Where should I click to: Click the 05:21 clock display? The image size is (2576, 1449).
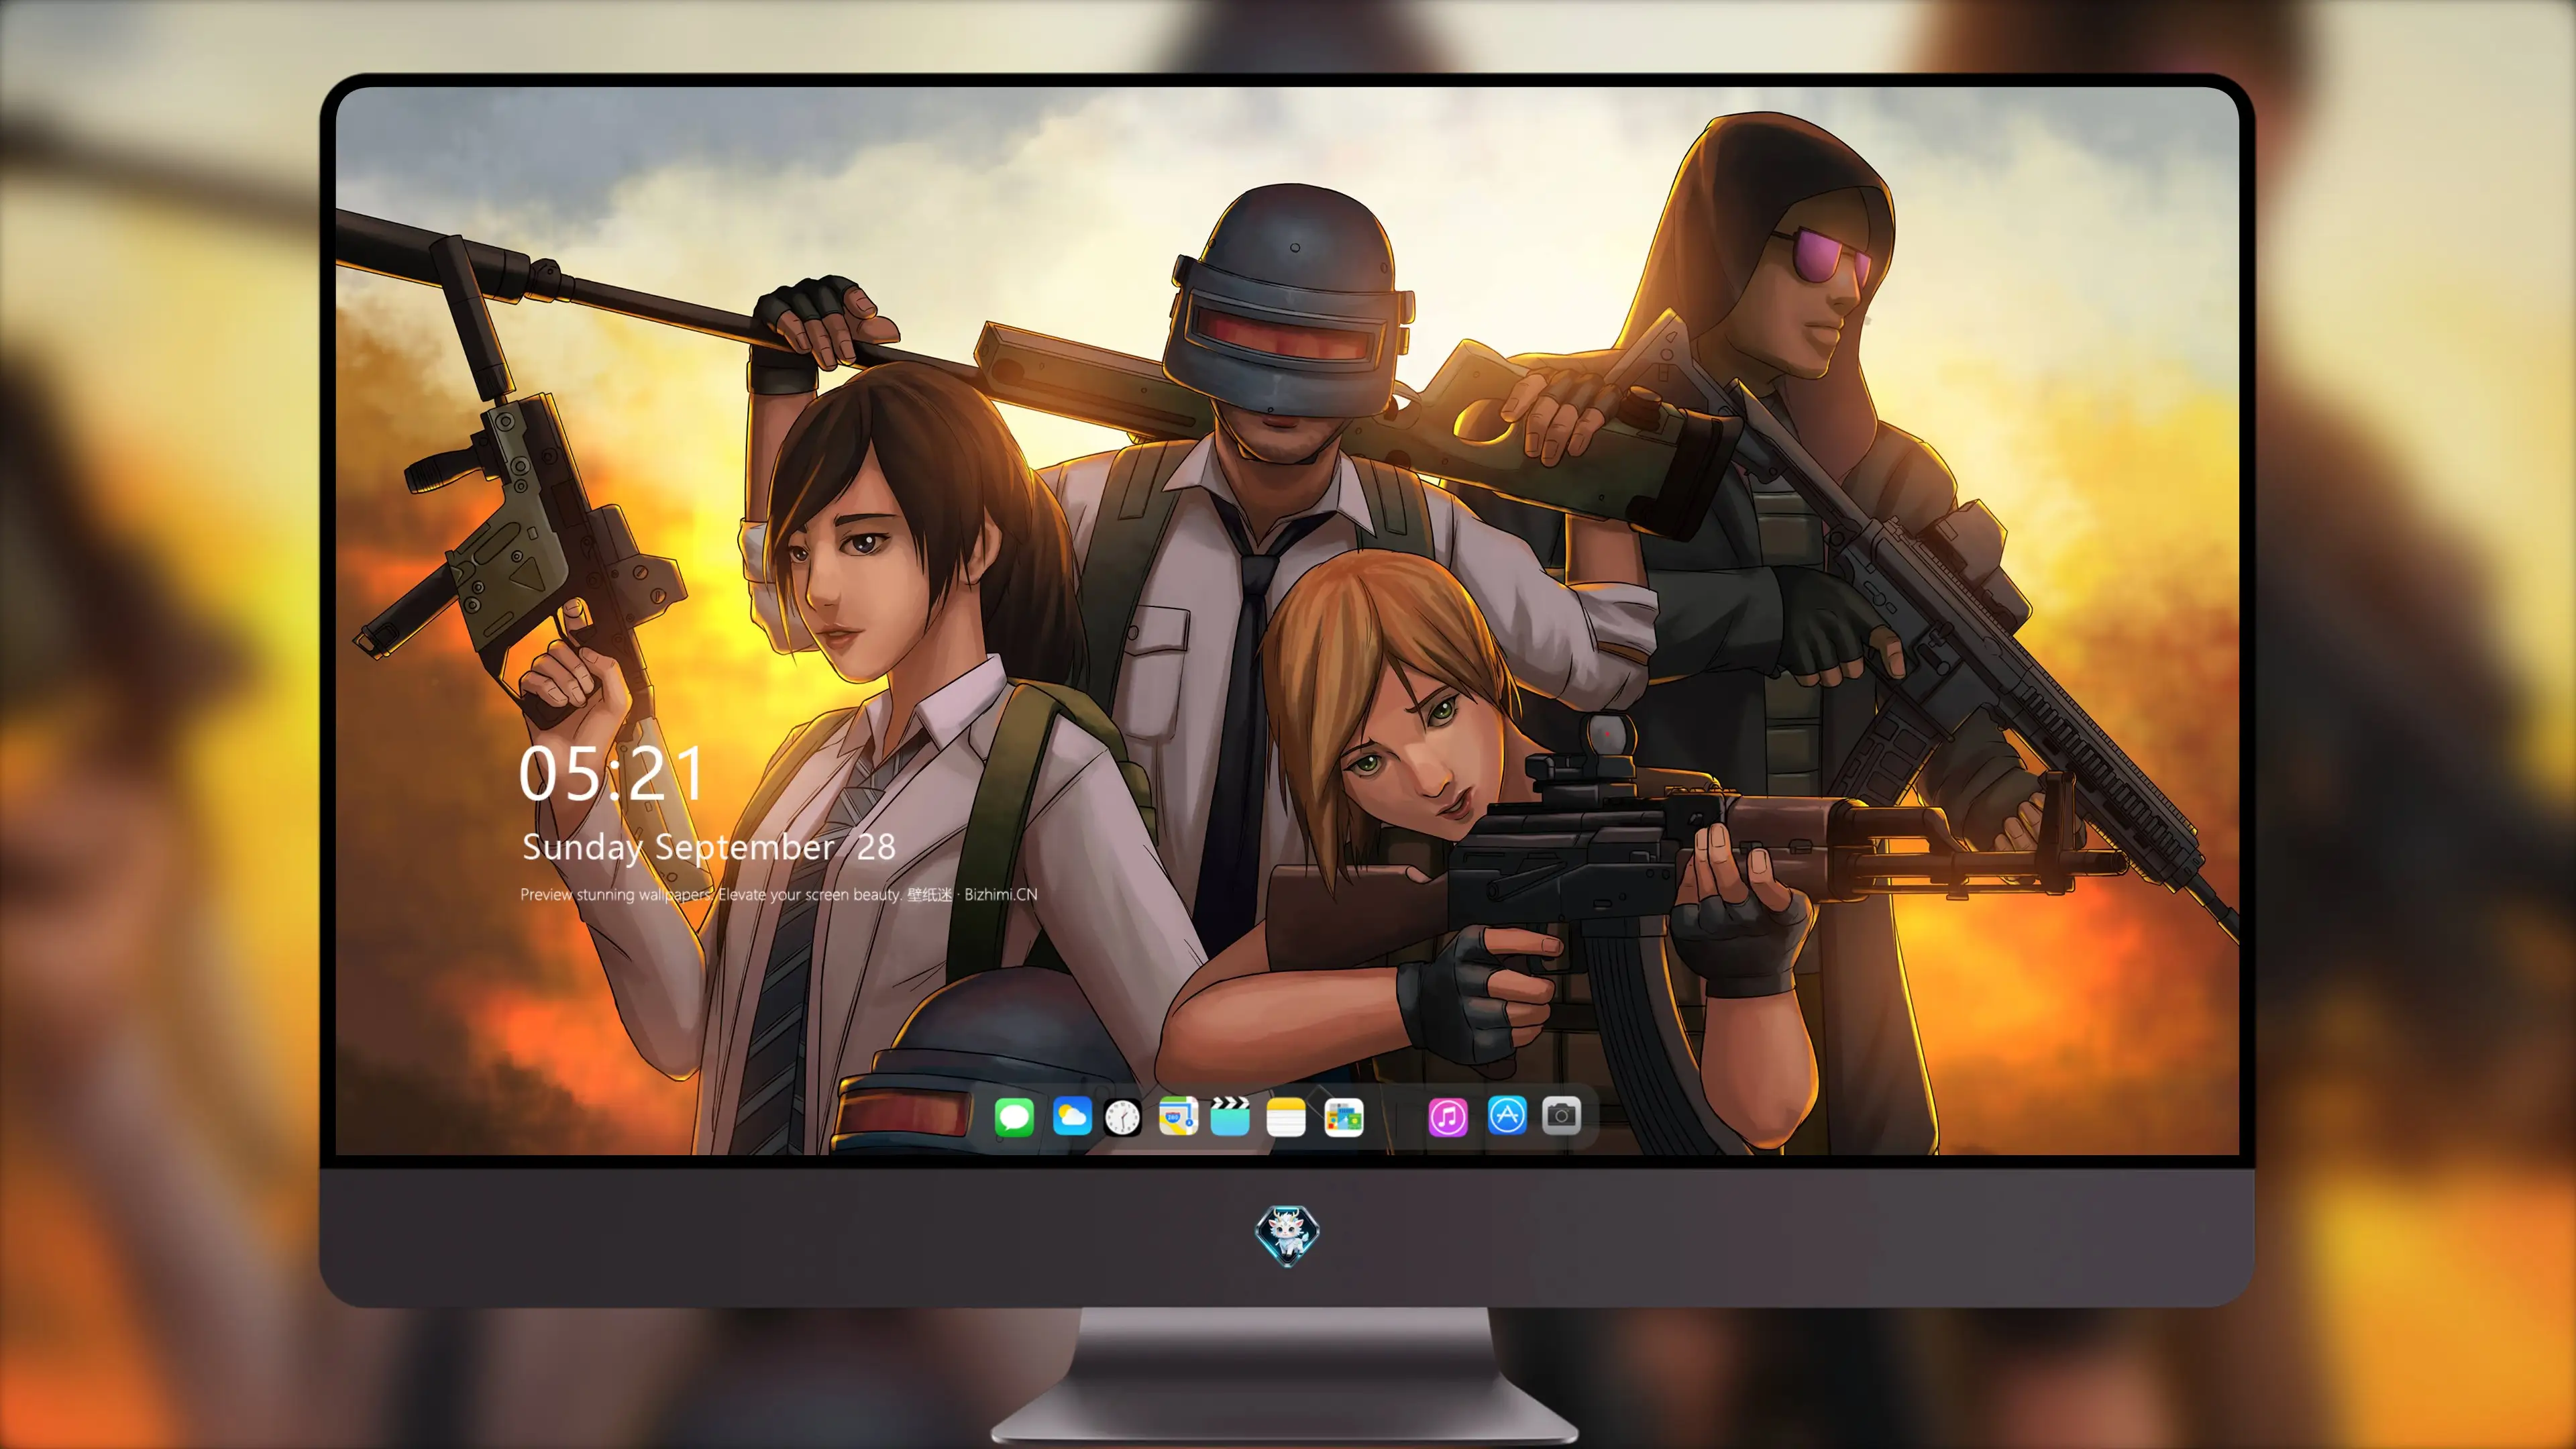click(611, 774)
